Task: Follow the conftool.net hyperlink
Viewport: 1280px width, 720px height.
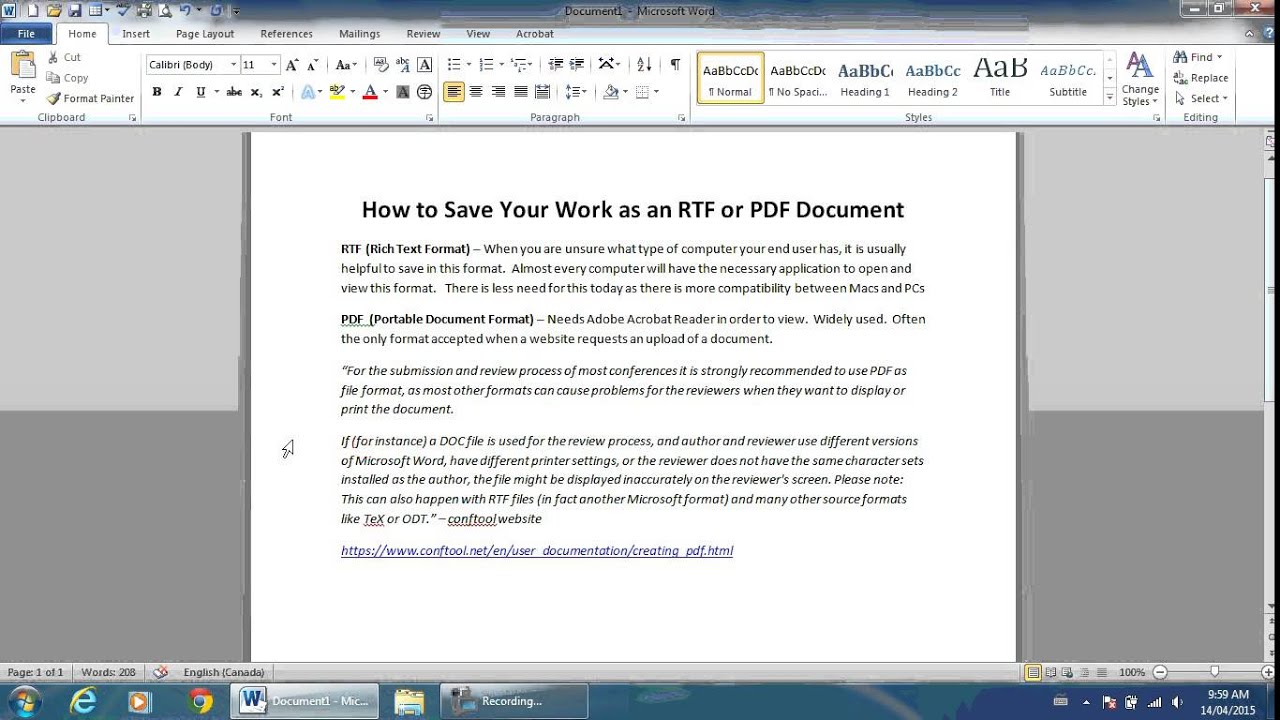Action: click(537, 551)
